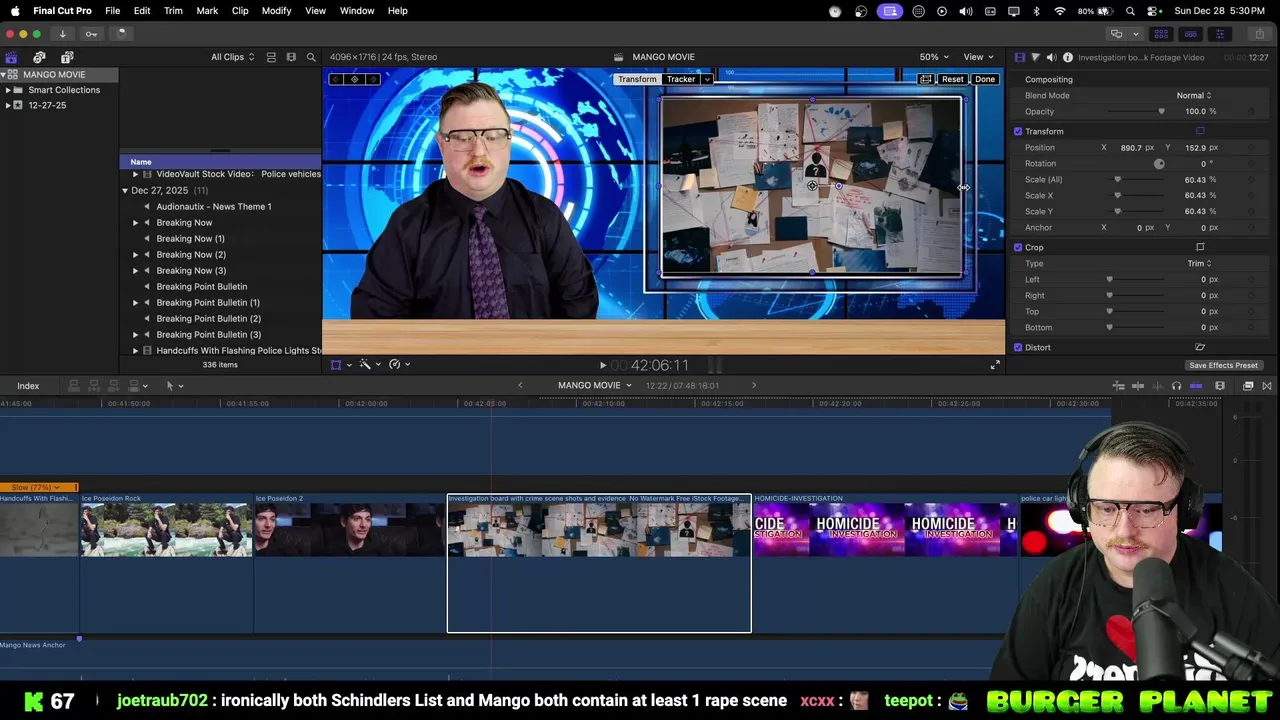
Task: Open the MANGO MOVIE timeline title dropdown
Action: 595,385
